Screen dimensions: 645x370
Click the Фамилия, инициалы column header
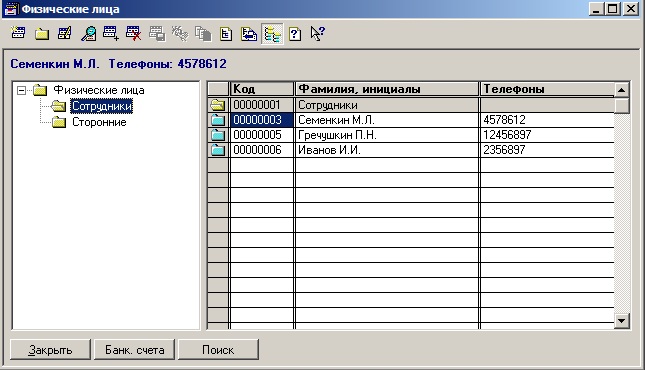387,89
